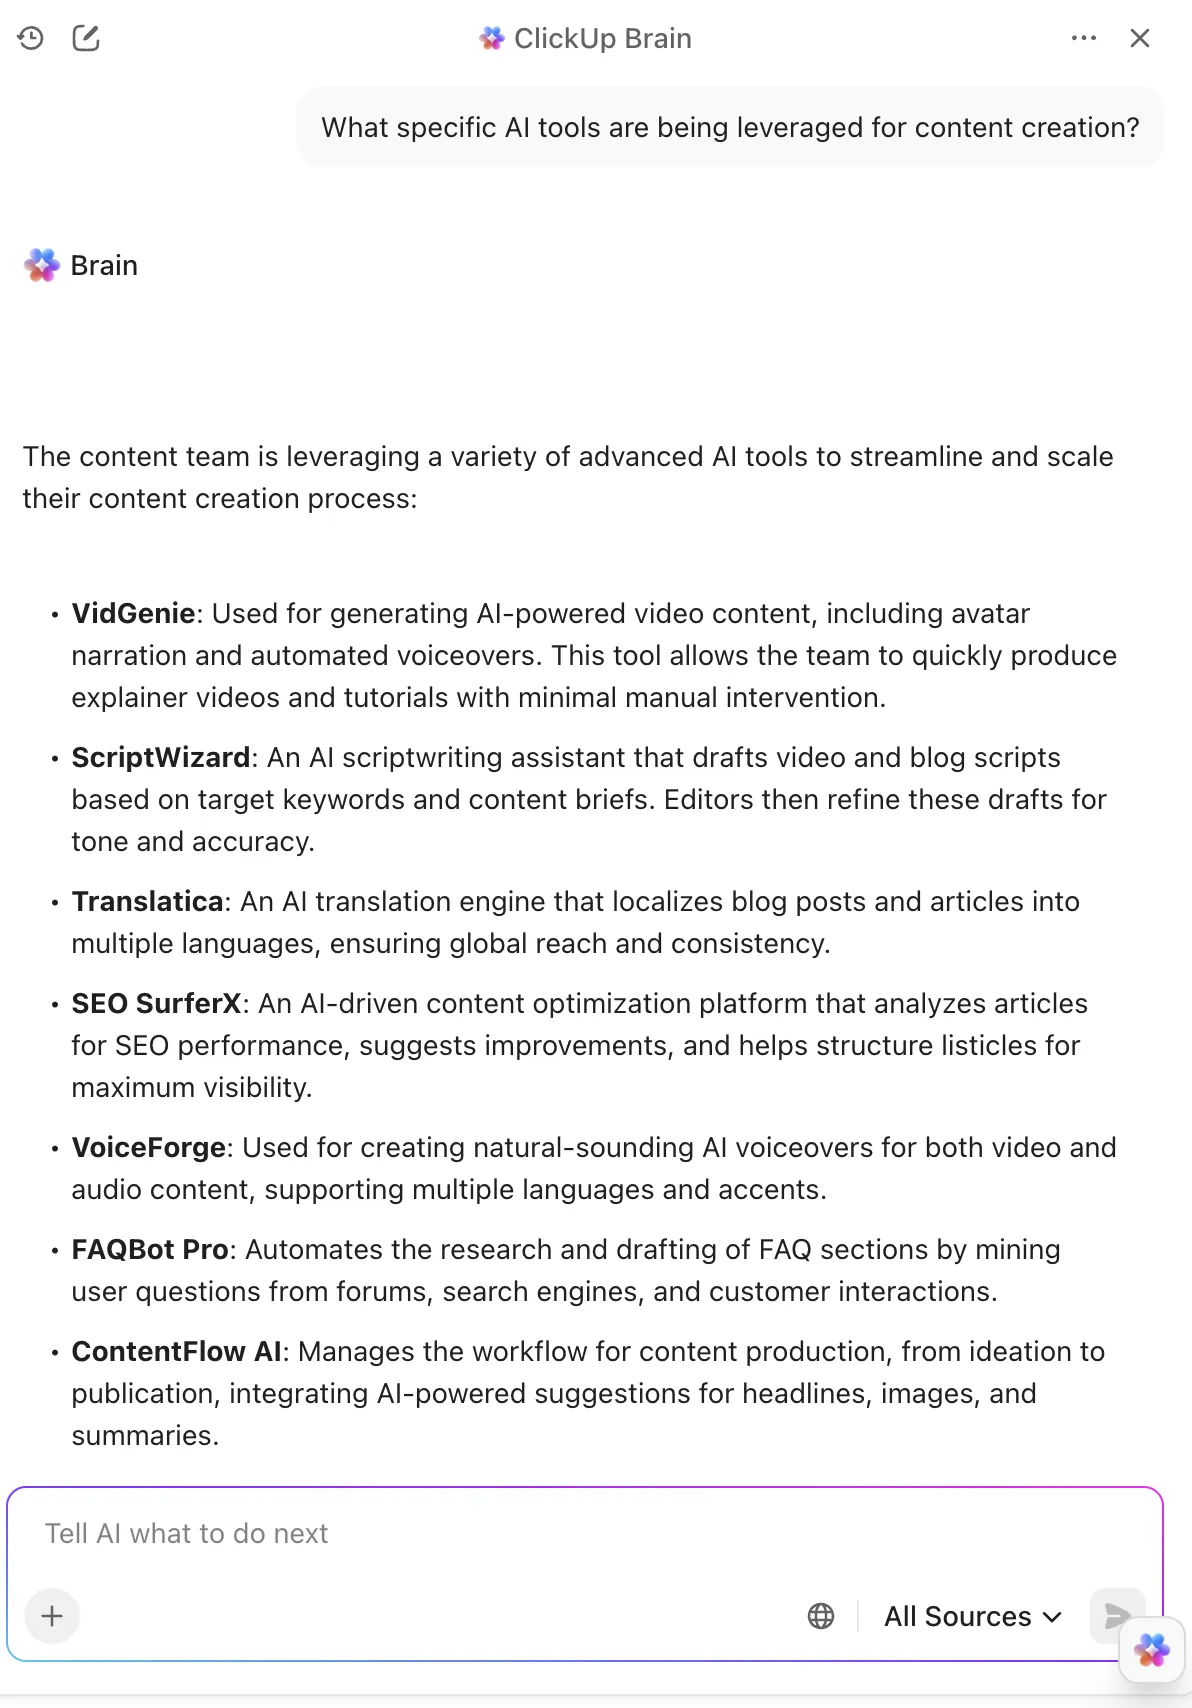Click the bold VidGenie tool name
1192x1708 pixels.
coord(133,613)
